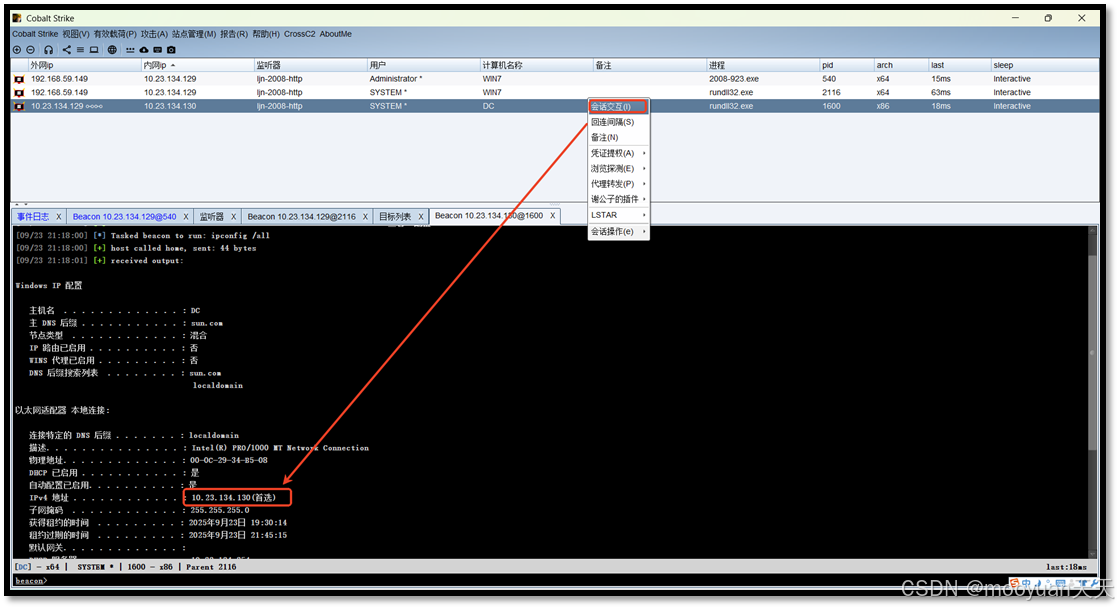
Task: Close the Beacon @1600 tab
Action: (x=552, y=216)
